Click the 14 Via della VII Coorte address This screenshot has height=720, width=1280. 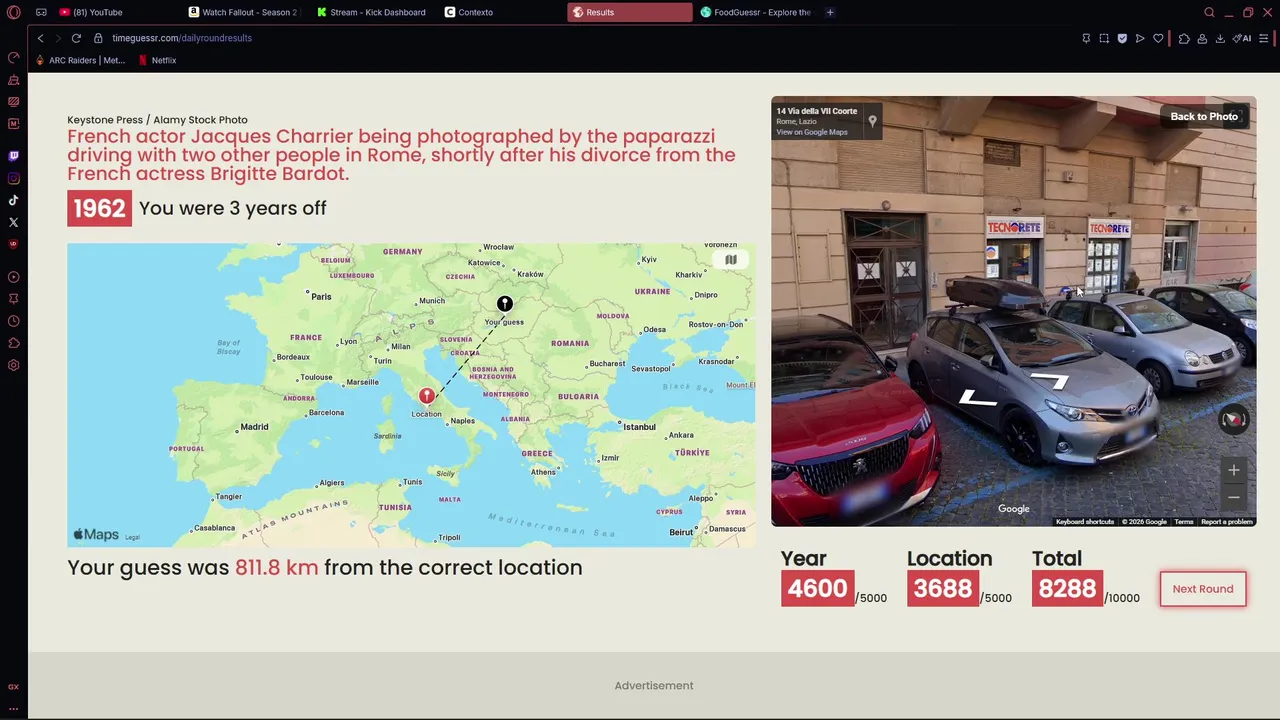[817, 111]
